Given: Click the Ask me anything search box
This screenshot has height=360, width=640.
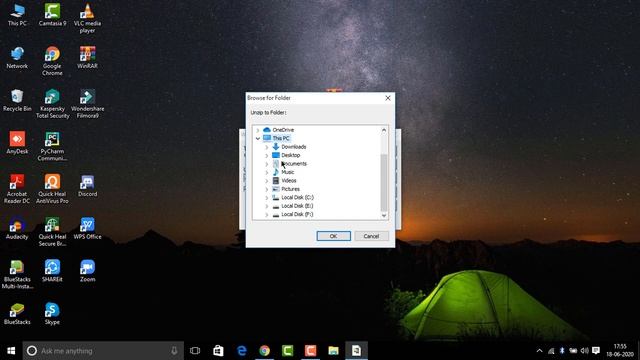Looking at the screenshot, I should coord(103,351).
